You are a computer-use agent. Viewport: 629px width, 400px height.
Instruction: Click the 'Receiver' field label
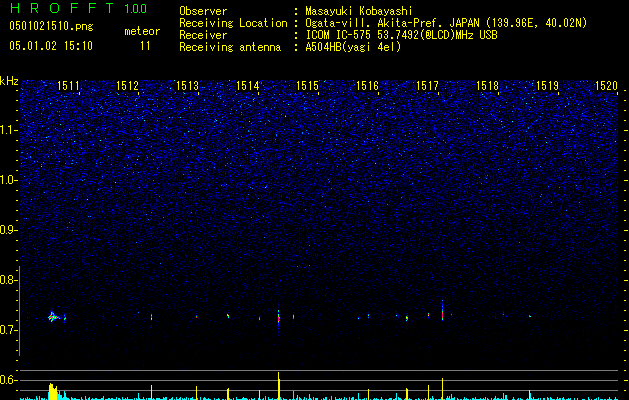click(x=203, y=35)
